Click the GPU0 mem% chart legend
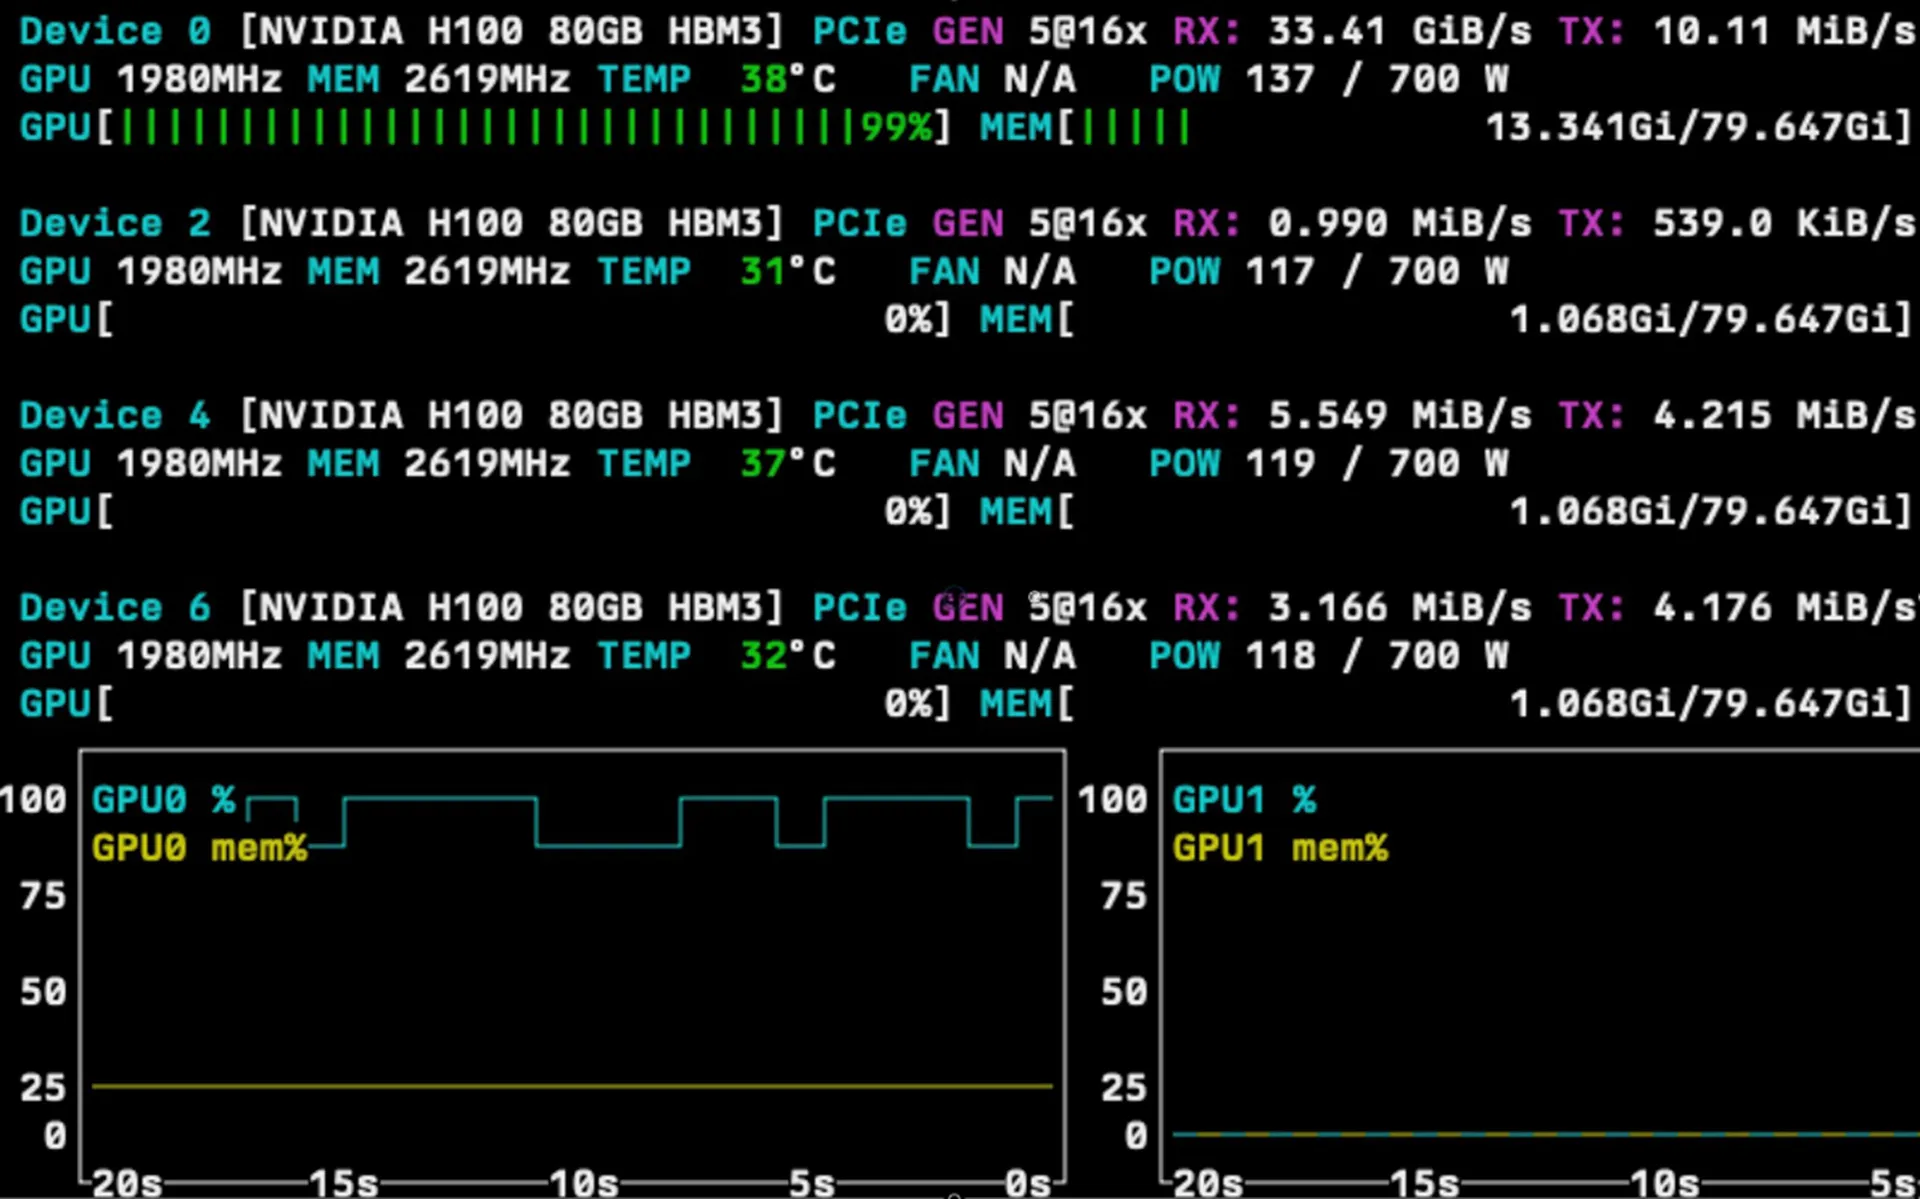The width and height of the screenshot is (1920, 1199). (x=199, y=848)
